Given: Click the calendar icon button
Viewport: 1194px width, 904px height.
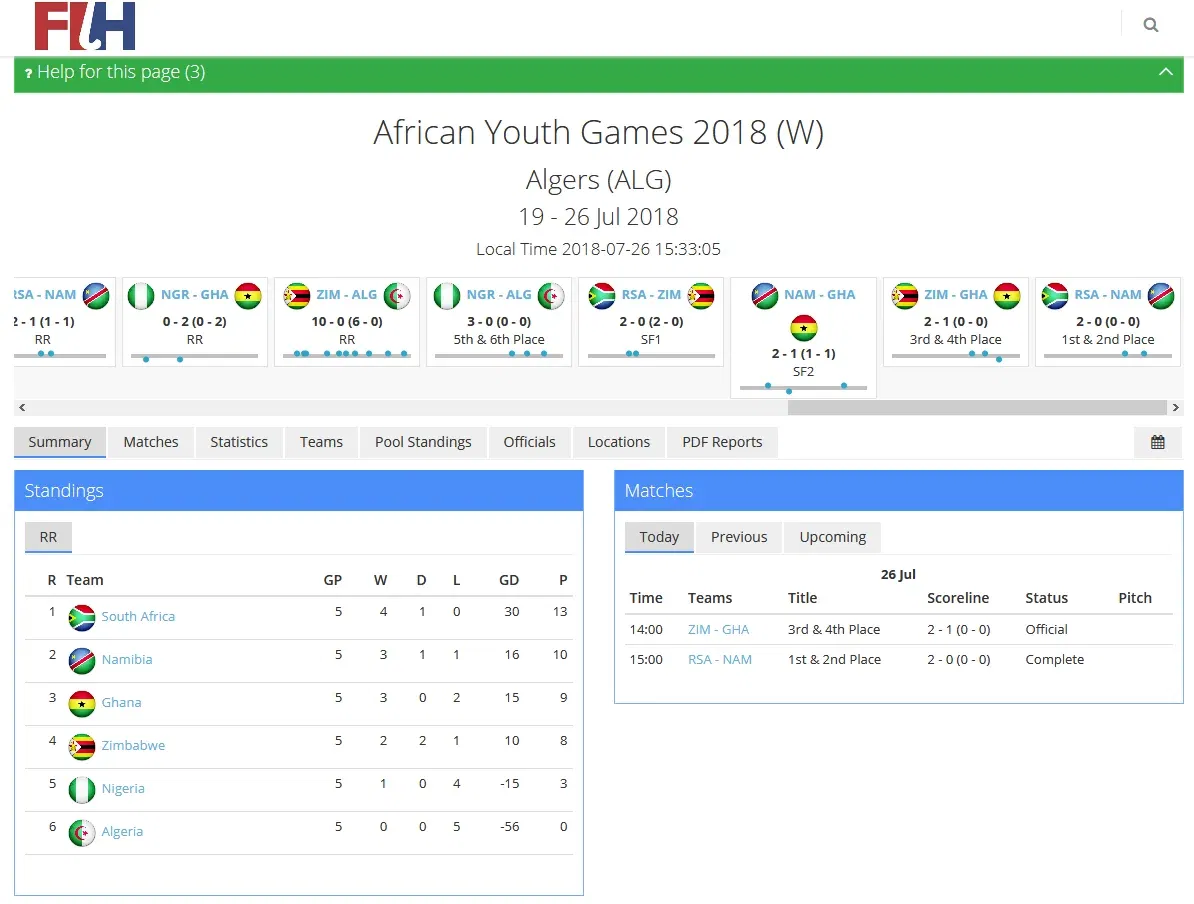Looking at the screenshot, I should click(x=1157, y=442).
